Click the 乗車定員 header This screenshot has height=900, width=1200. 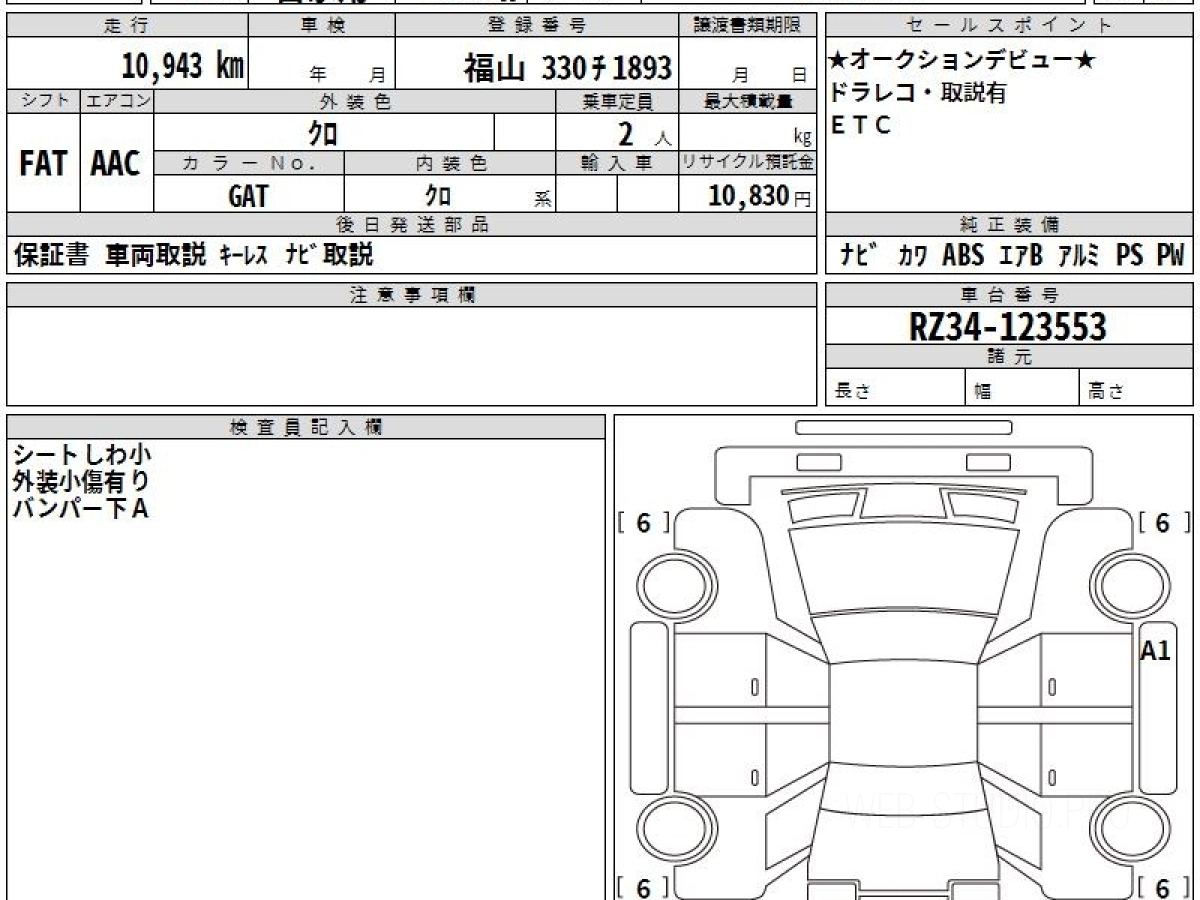click(617, 101)
